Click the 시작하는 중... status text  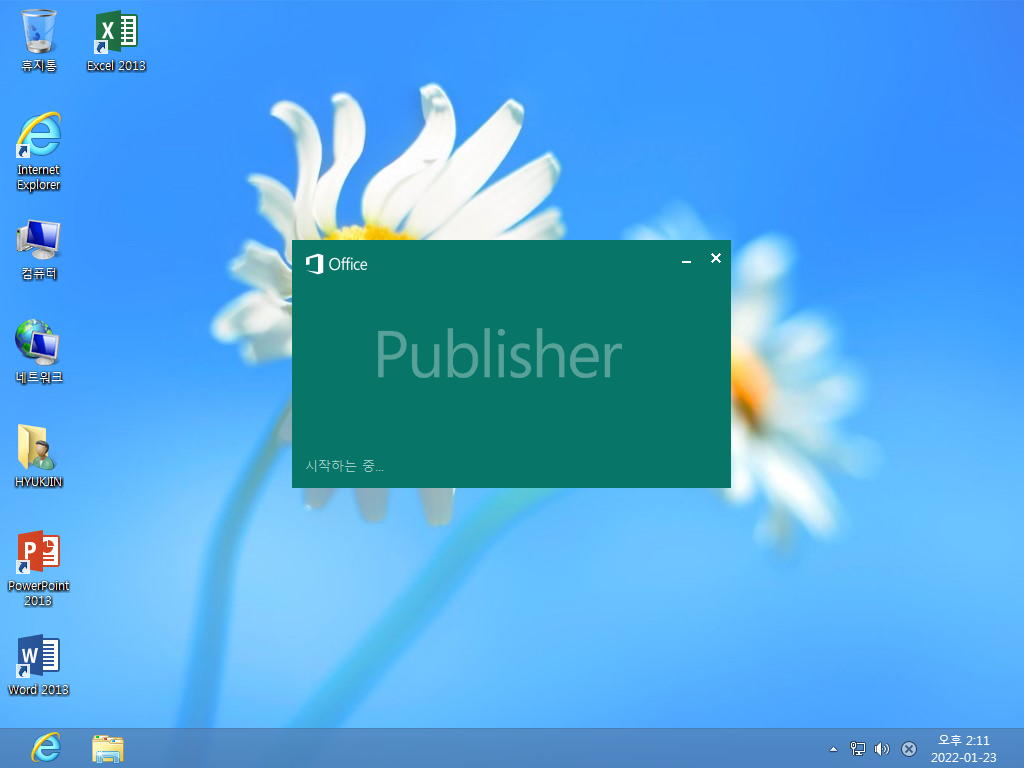[x=344, y=466]
